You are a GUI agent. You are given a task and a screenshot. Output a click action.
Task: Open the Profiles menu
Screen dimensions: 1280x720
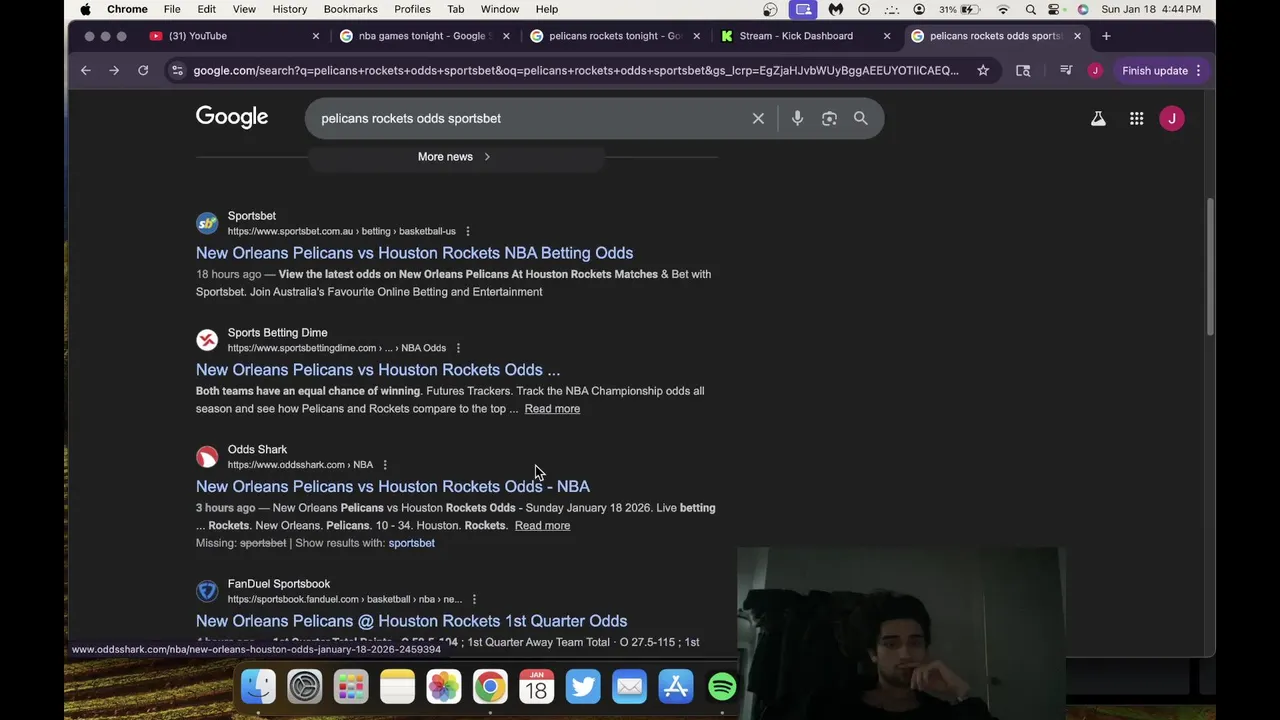coord(412,9)
